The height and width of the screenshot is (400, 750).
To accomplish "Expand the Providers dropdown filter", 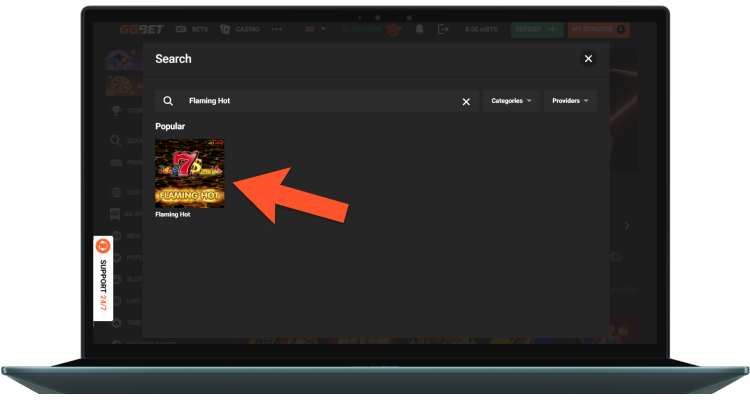I will coord(570,101).
